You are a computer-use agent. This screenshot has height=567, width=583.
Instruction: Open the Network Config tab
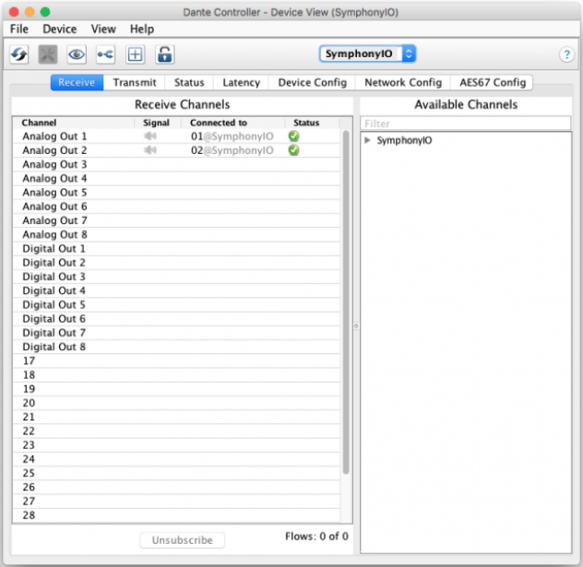coord(403,82)
